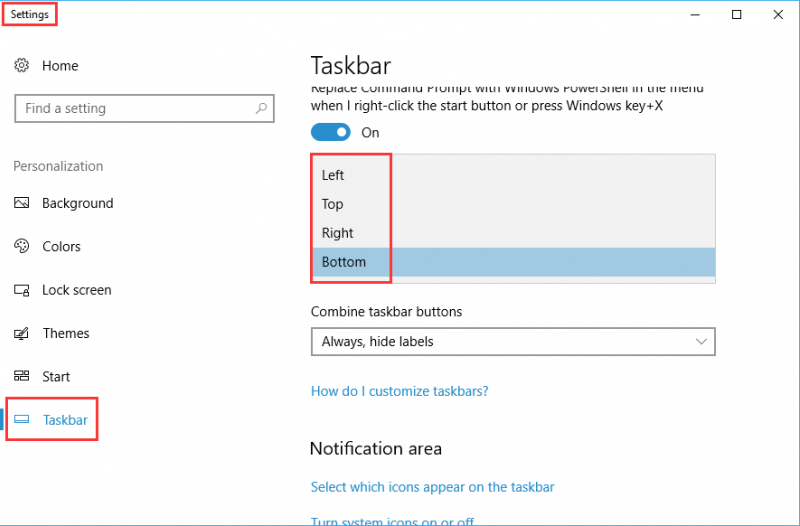Choose Right taskbar location option
This screenshot has width=800, height=526.
pyautogui.click(x=513, y=233)
